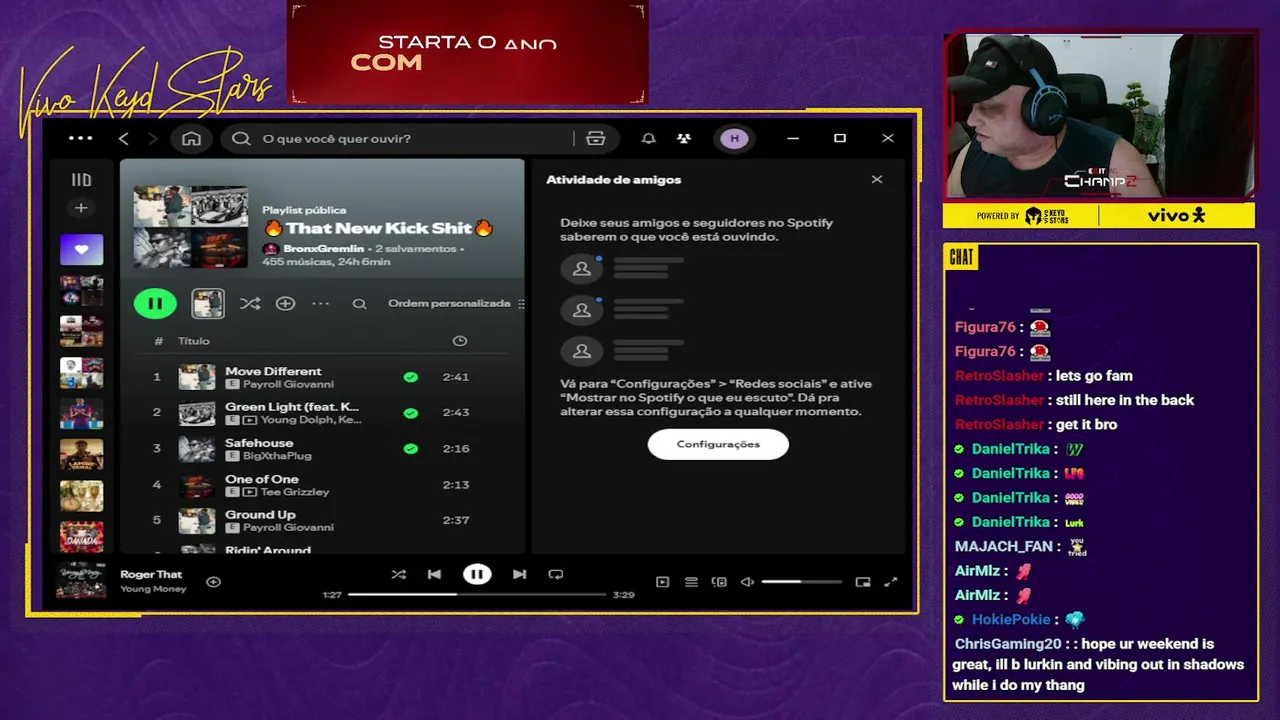Toggle repeat mode
1280x720 pixels.
point(556,574)
